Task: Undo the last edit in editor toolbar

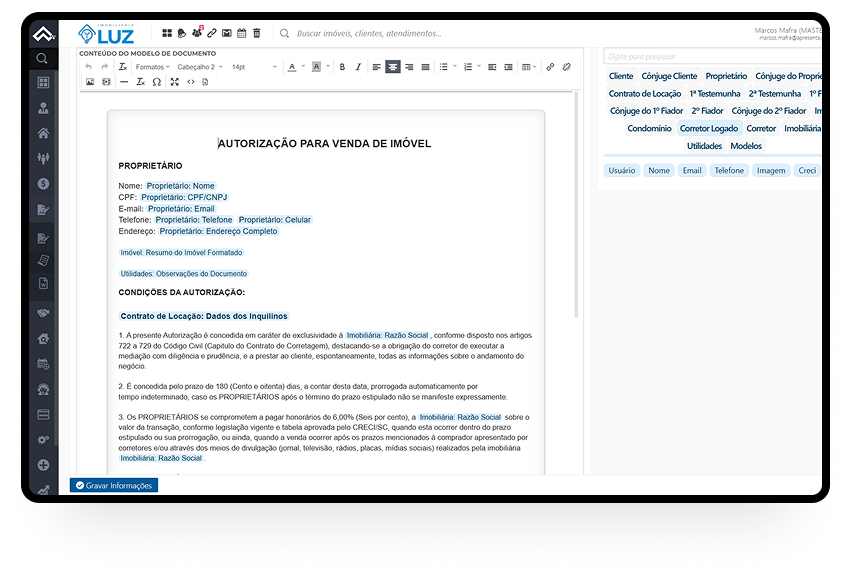Action: coord(88,67)
